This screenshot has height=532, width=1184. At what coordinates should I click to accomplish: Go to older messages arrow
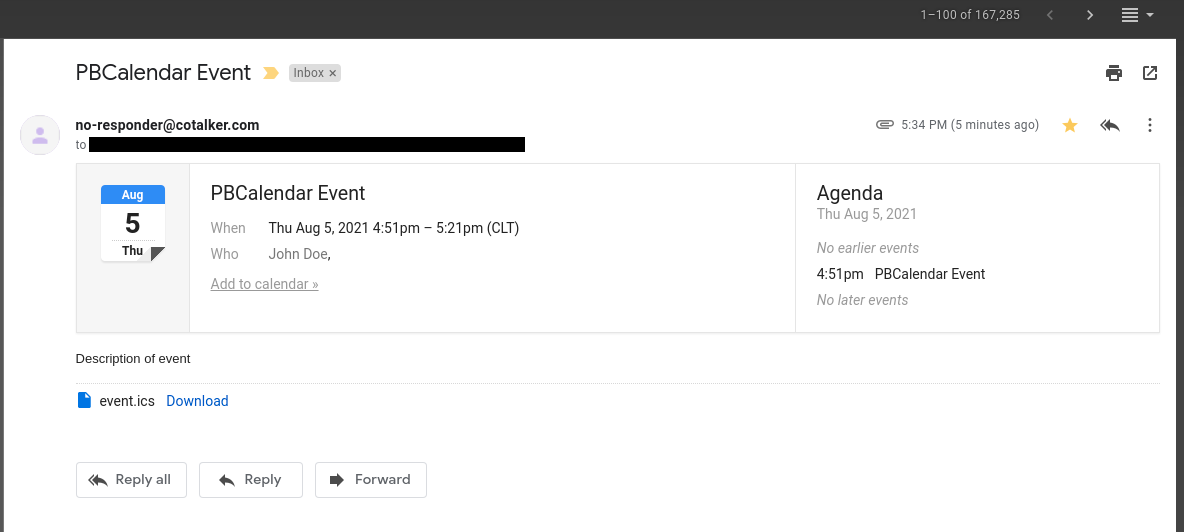point(1090,15)
